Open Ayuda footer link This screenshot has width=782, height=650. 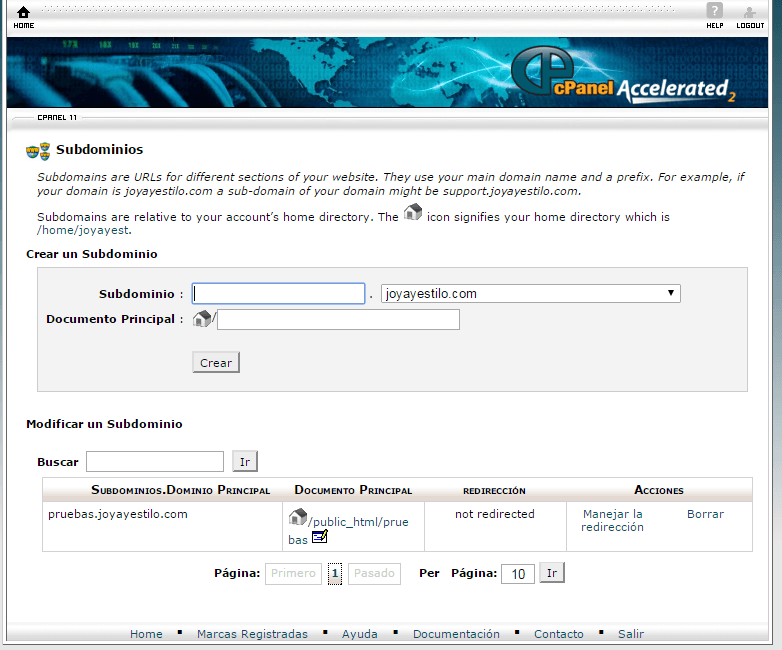click(360, 634)
